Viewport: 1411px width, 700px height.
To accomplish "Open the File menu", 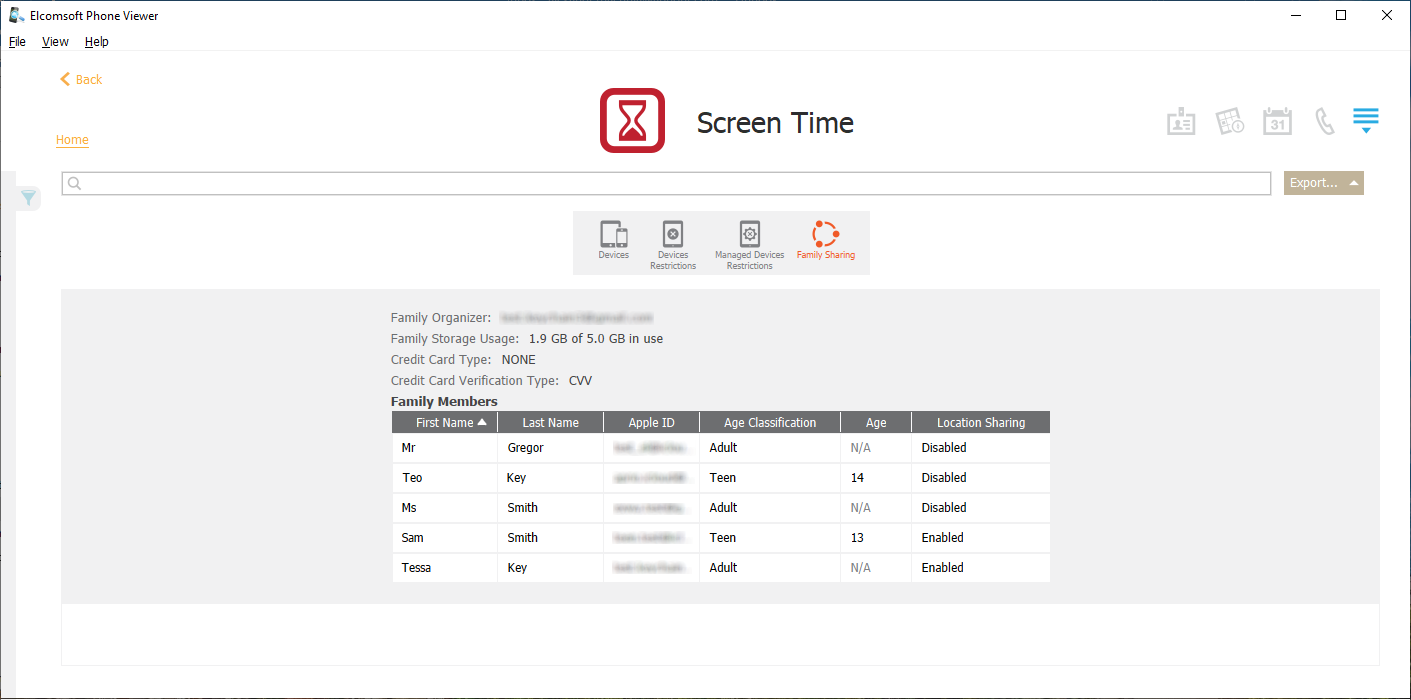I will click(17, 42).
